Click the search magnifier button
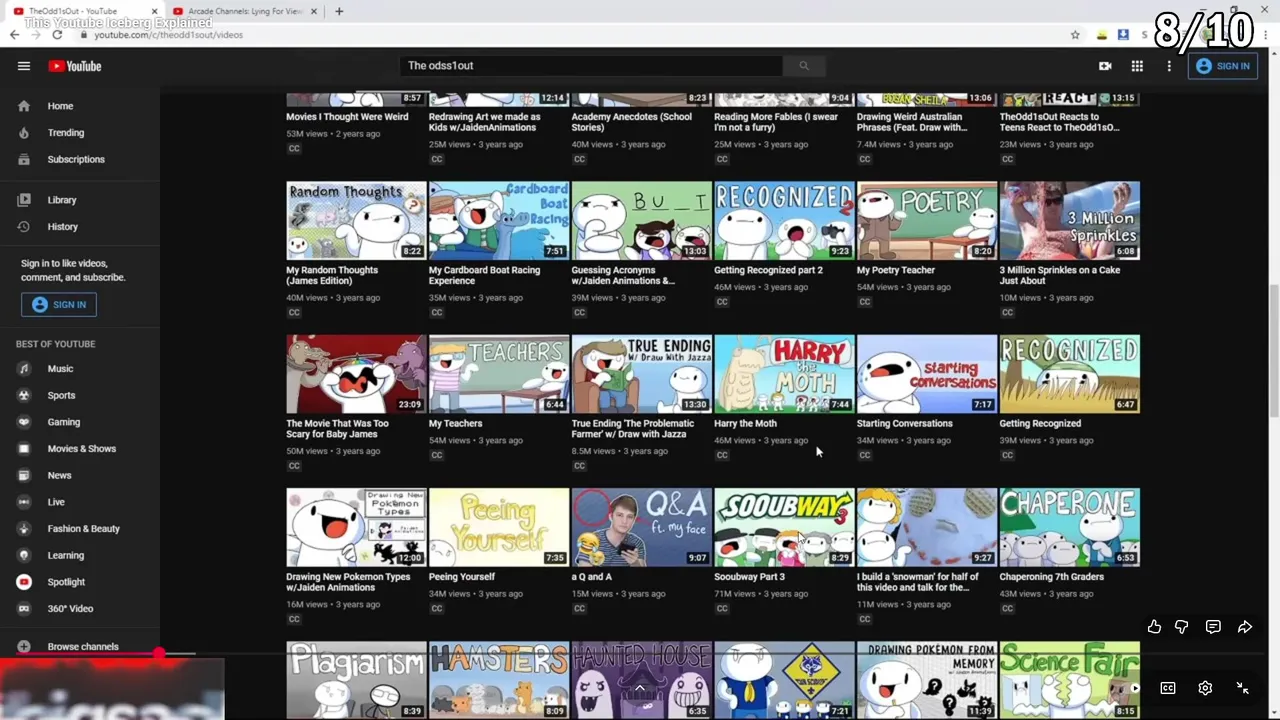The width and height of the screenshot is (1280, 720). 803,66
